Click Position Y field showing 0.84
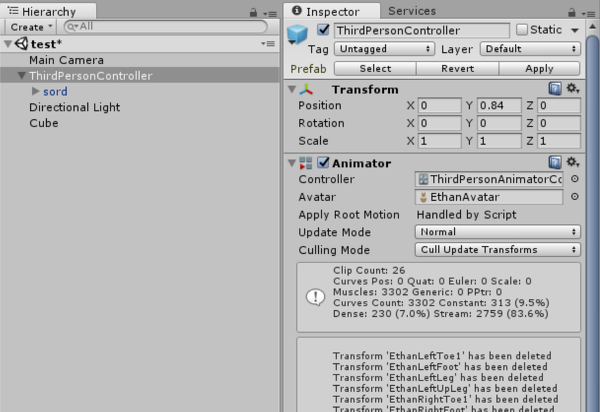This screenshot has height=412, width=600. point(499,105)
